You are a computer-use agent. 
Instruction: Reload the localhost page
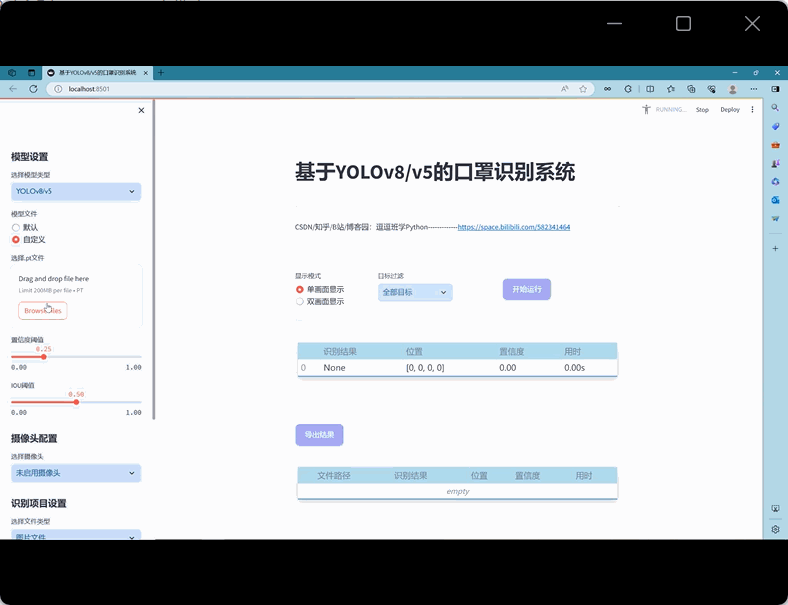pyautogui.click(x=33, y=89)
